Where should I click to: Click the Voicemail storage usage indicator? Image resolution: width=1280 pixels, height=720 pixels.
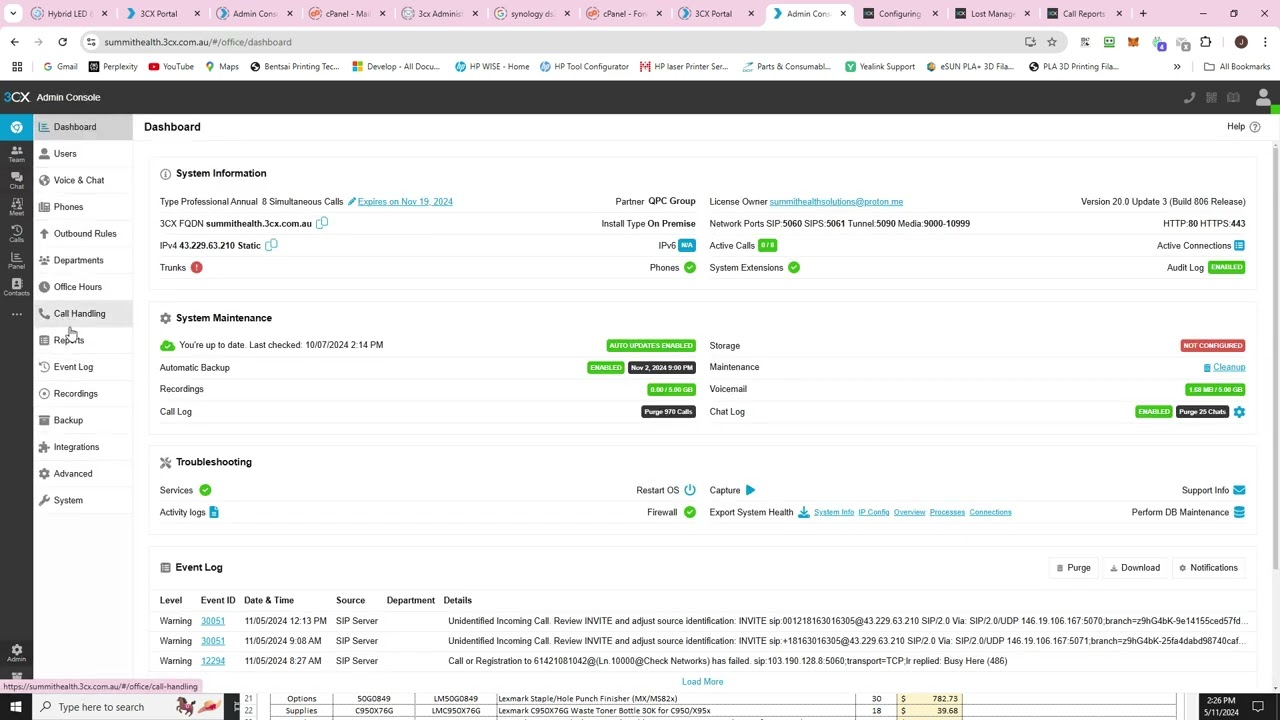(x=1214, y=389)
